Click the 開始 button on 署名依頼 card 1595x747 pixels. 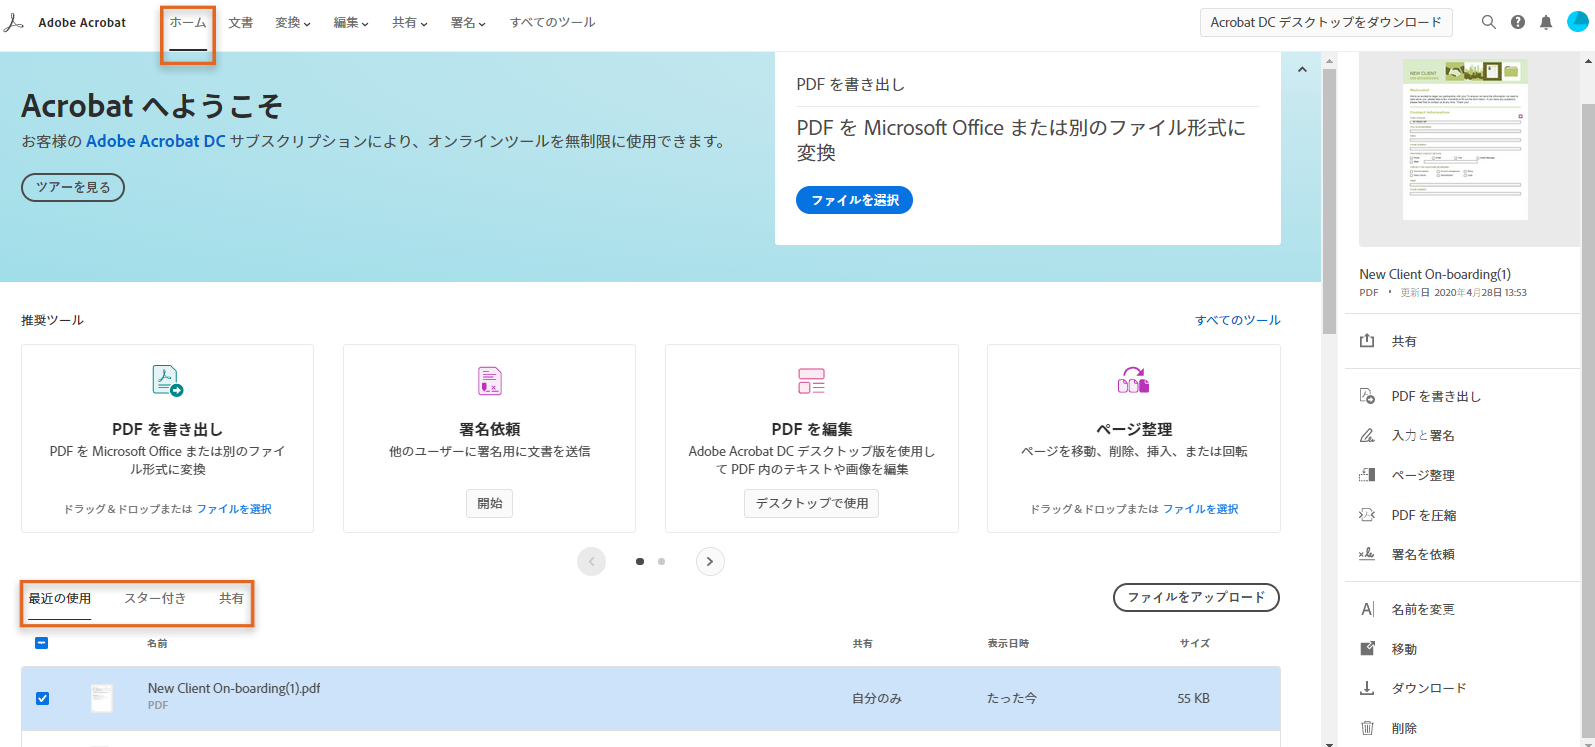pos(490,503)
